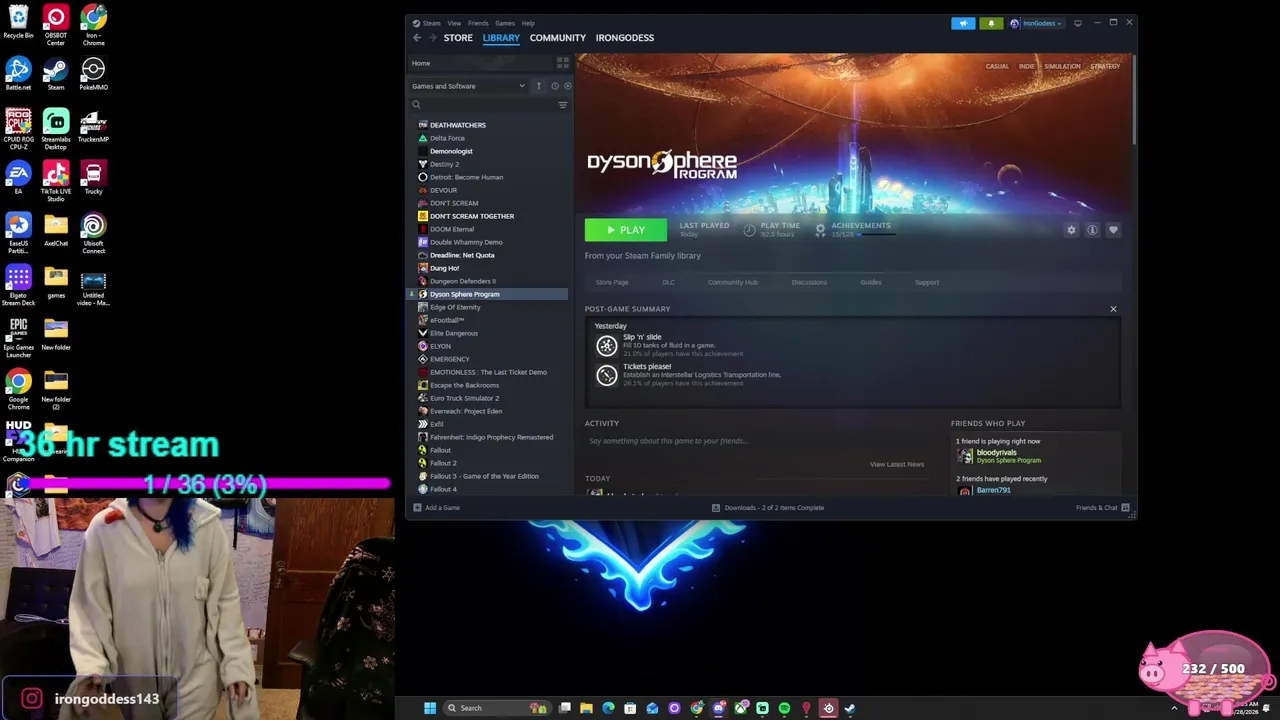Open Streamlabs Desktop shortcut
The image size is (1280, 720).
(56, 129)
